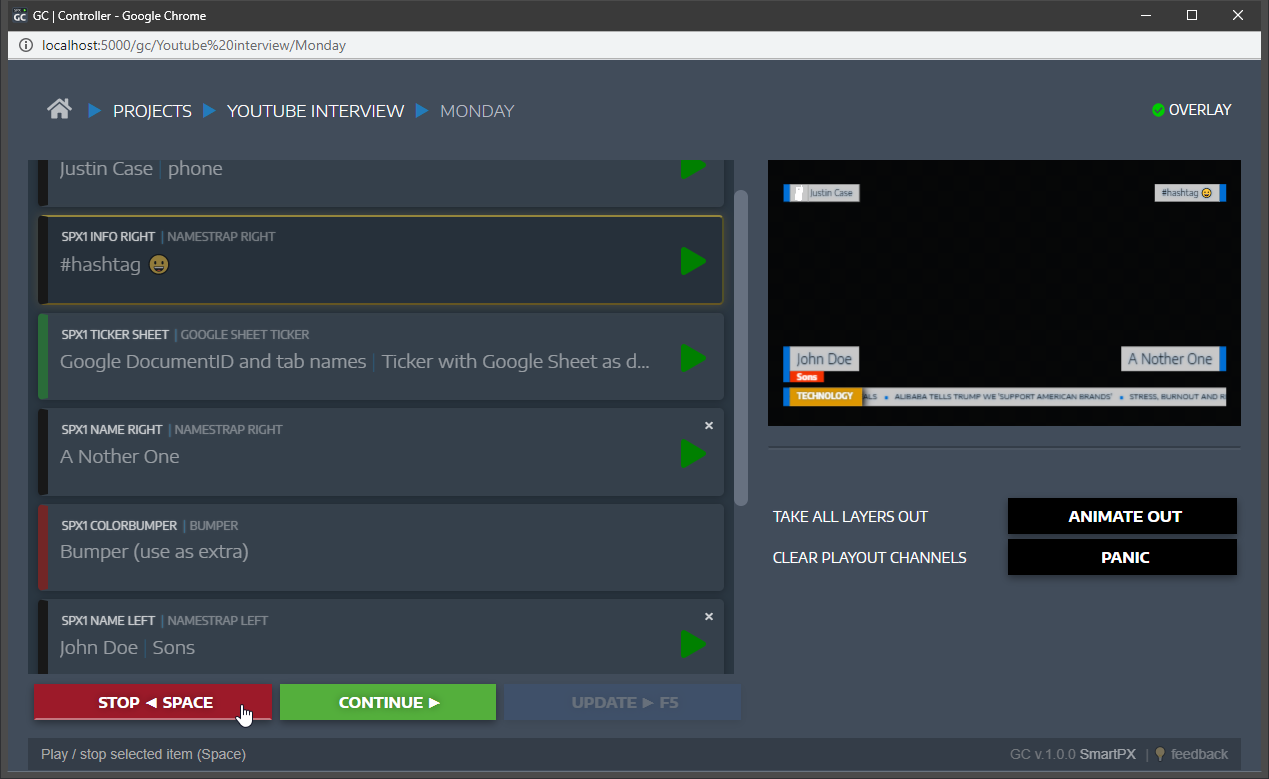Play the John Doe Sons green arrow
This screenshot has height=779, width=1269.
tap(693, 644)
